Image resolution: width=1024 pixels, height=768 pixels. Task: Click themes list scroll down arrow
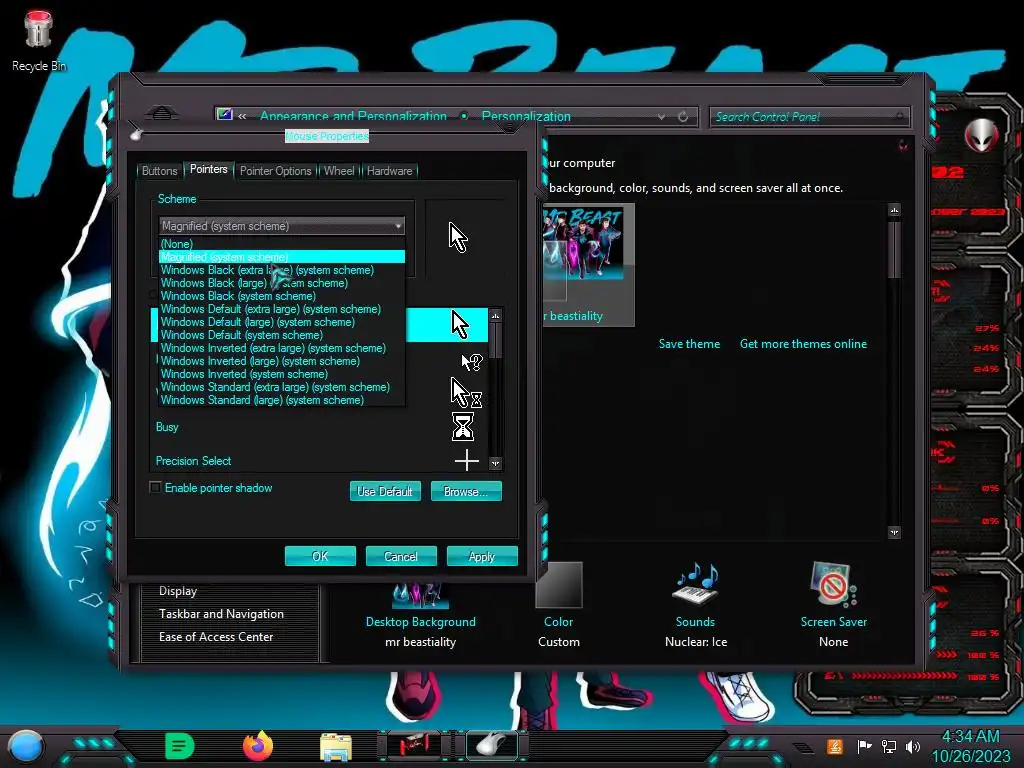(895, 532)
